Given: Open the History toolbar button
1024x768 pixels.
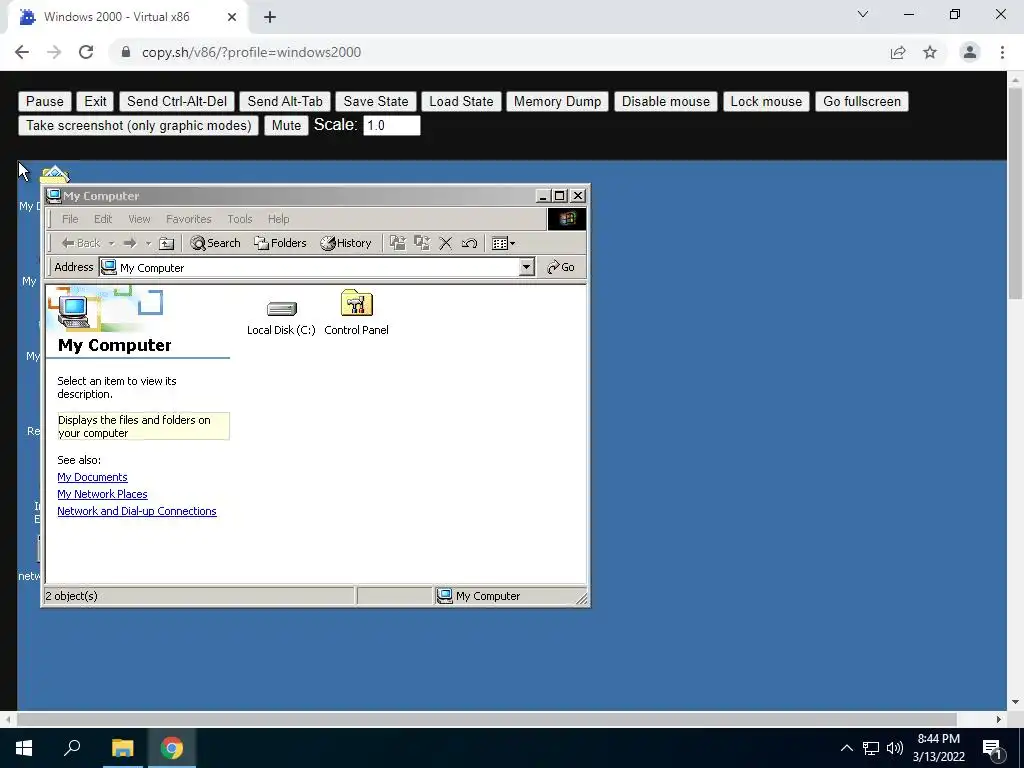Looking at the screenshot, I should [345, 243].
